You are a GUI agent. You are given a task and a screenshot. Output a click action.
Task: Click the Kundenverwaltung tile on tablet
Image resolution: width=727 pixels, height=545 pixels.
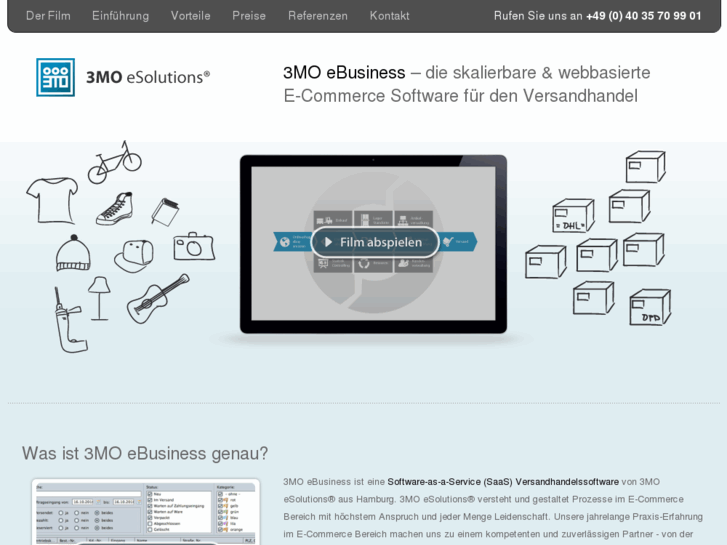[414, 264]
